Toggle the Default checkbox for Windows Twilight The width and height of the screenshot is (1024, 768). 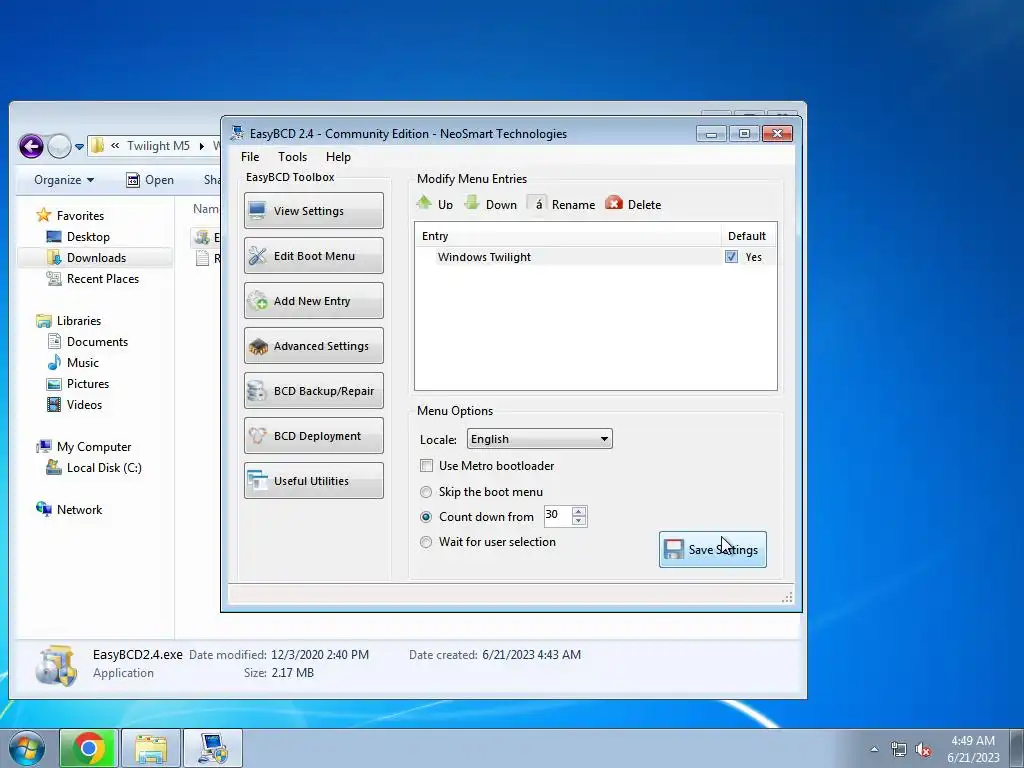(x=731, y=257)
